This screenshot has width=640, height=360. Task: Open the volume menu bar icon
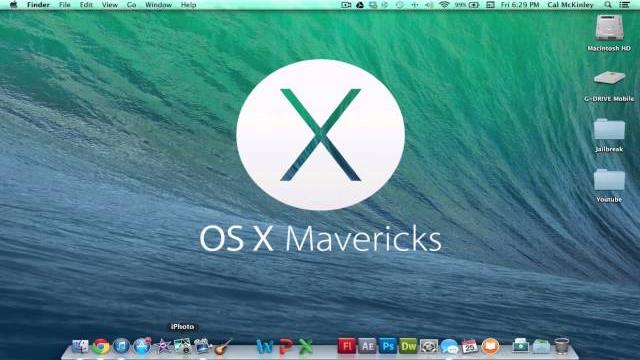pos(429,5)
